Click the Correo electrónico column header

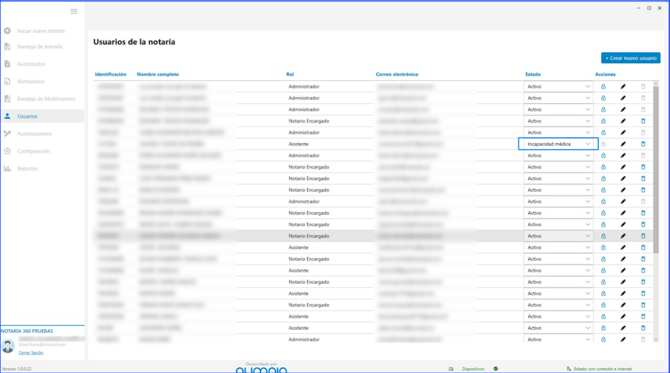(397, 74)
